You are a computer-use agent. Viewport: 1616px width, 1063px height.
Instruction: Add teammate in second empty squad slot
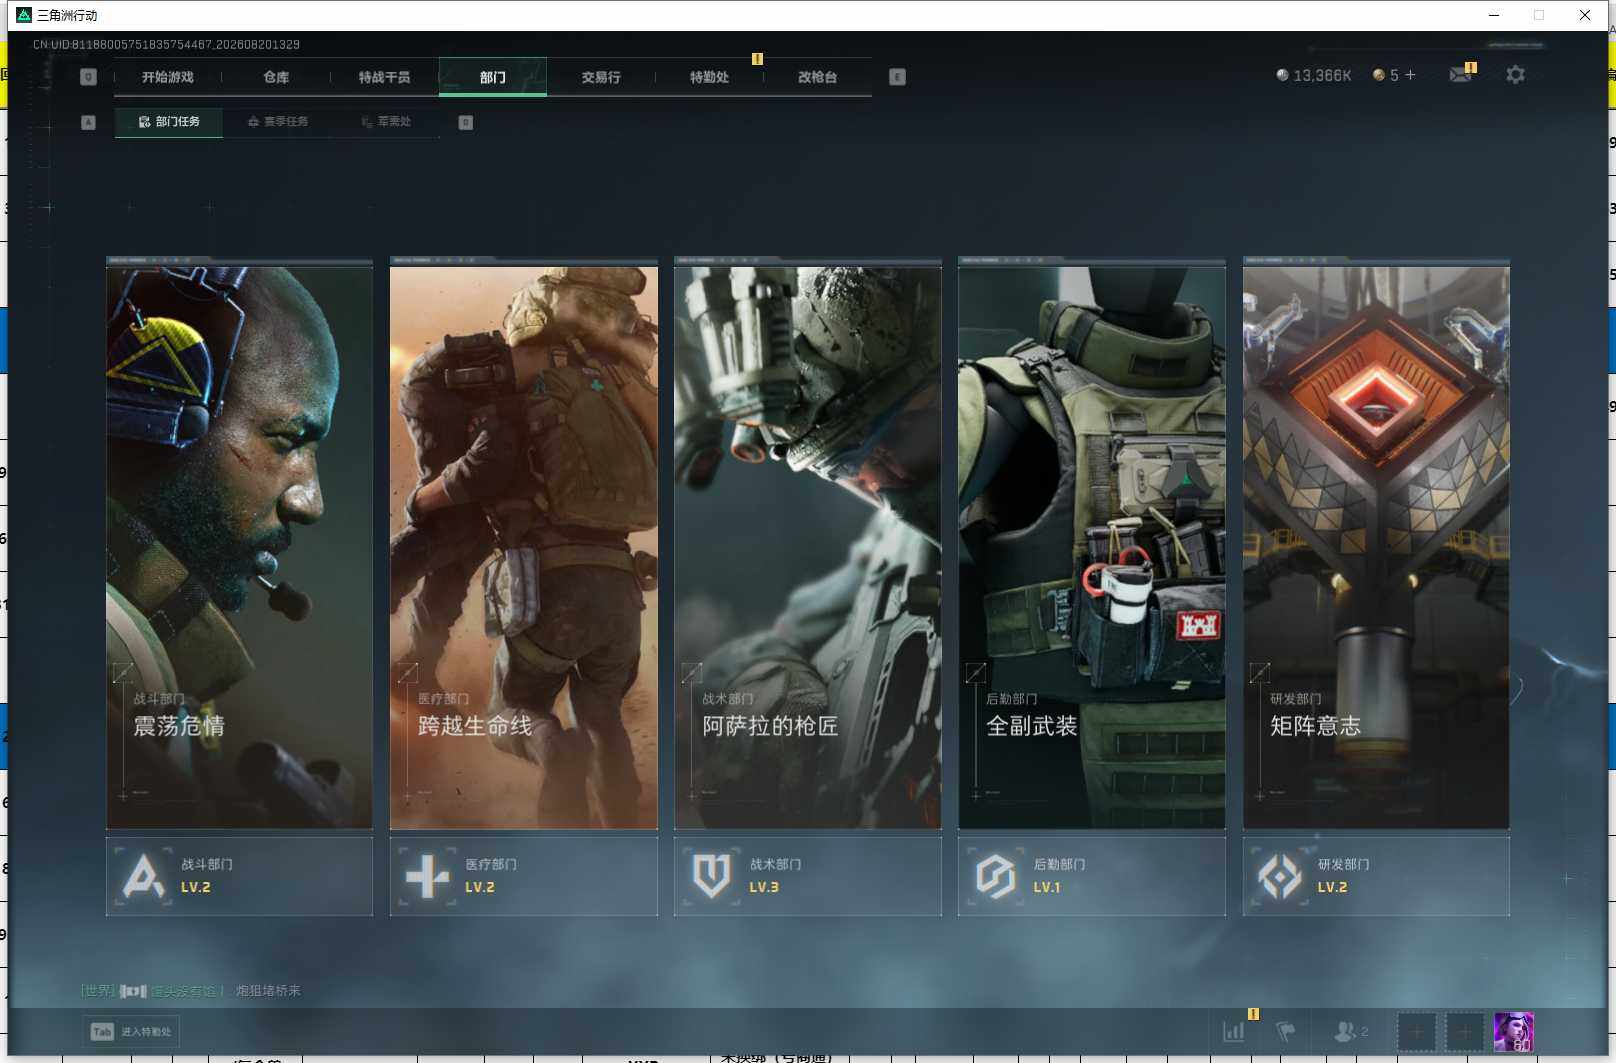click(1463, 1032)
